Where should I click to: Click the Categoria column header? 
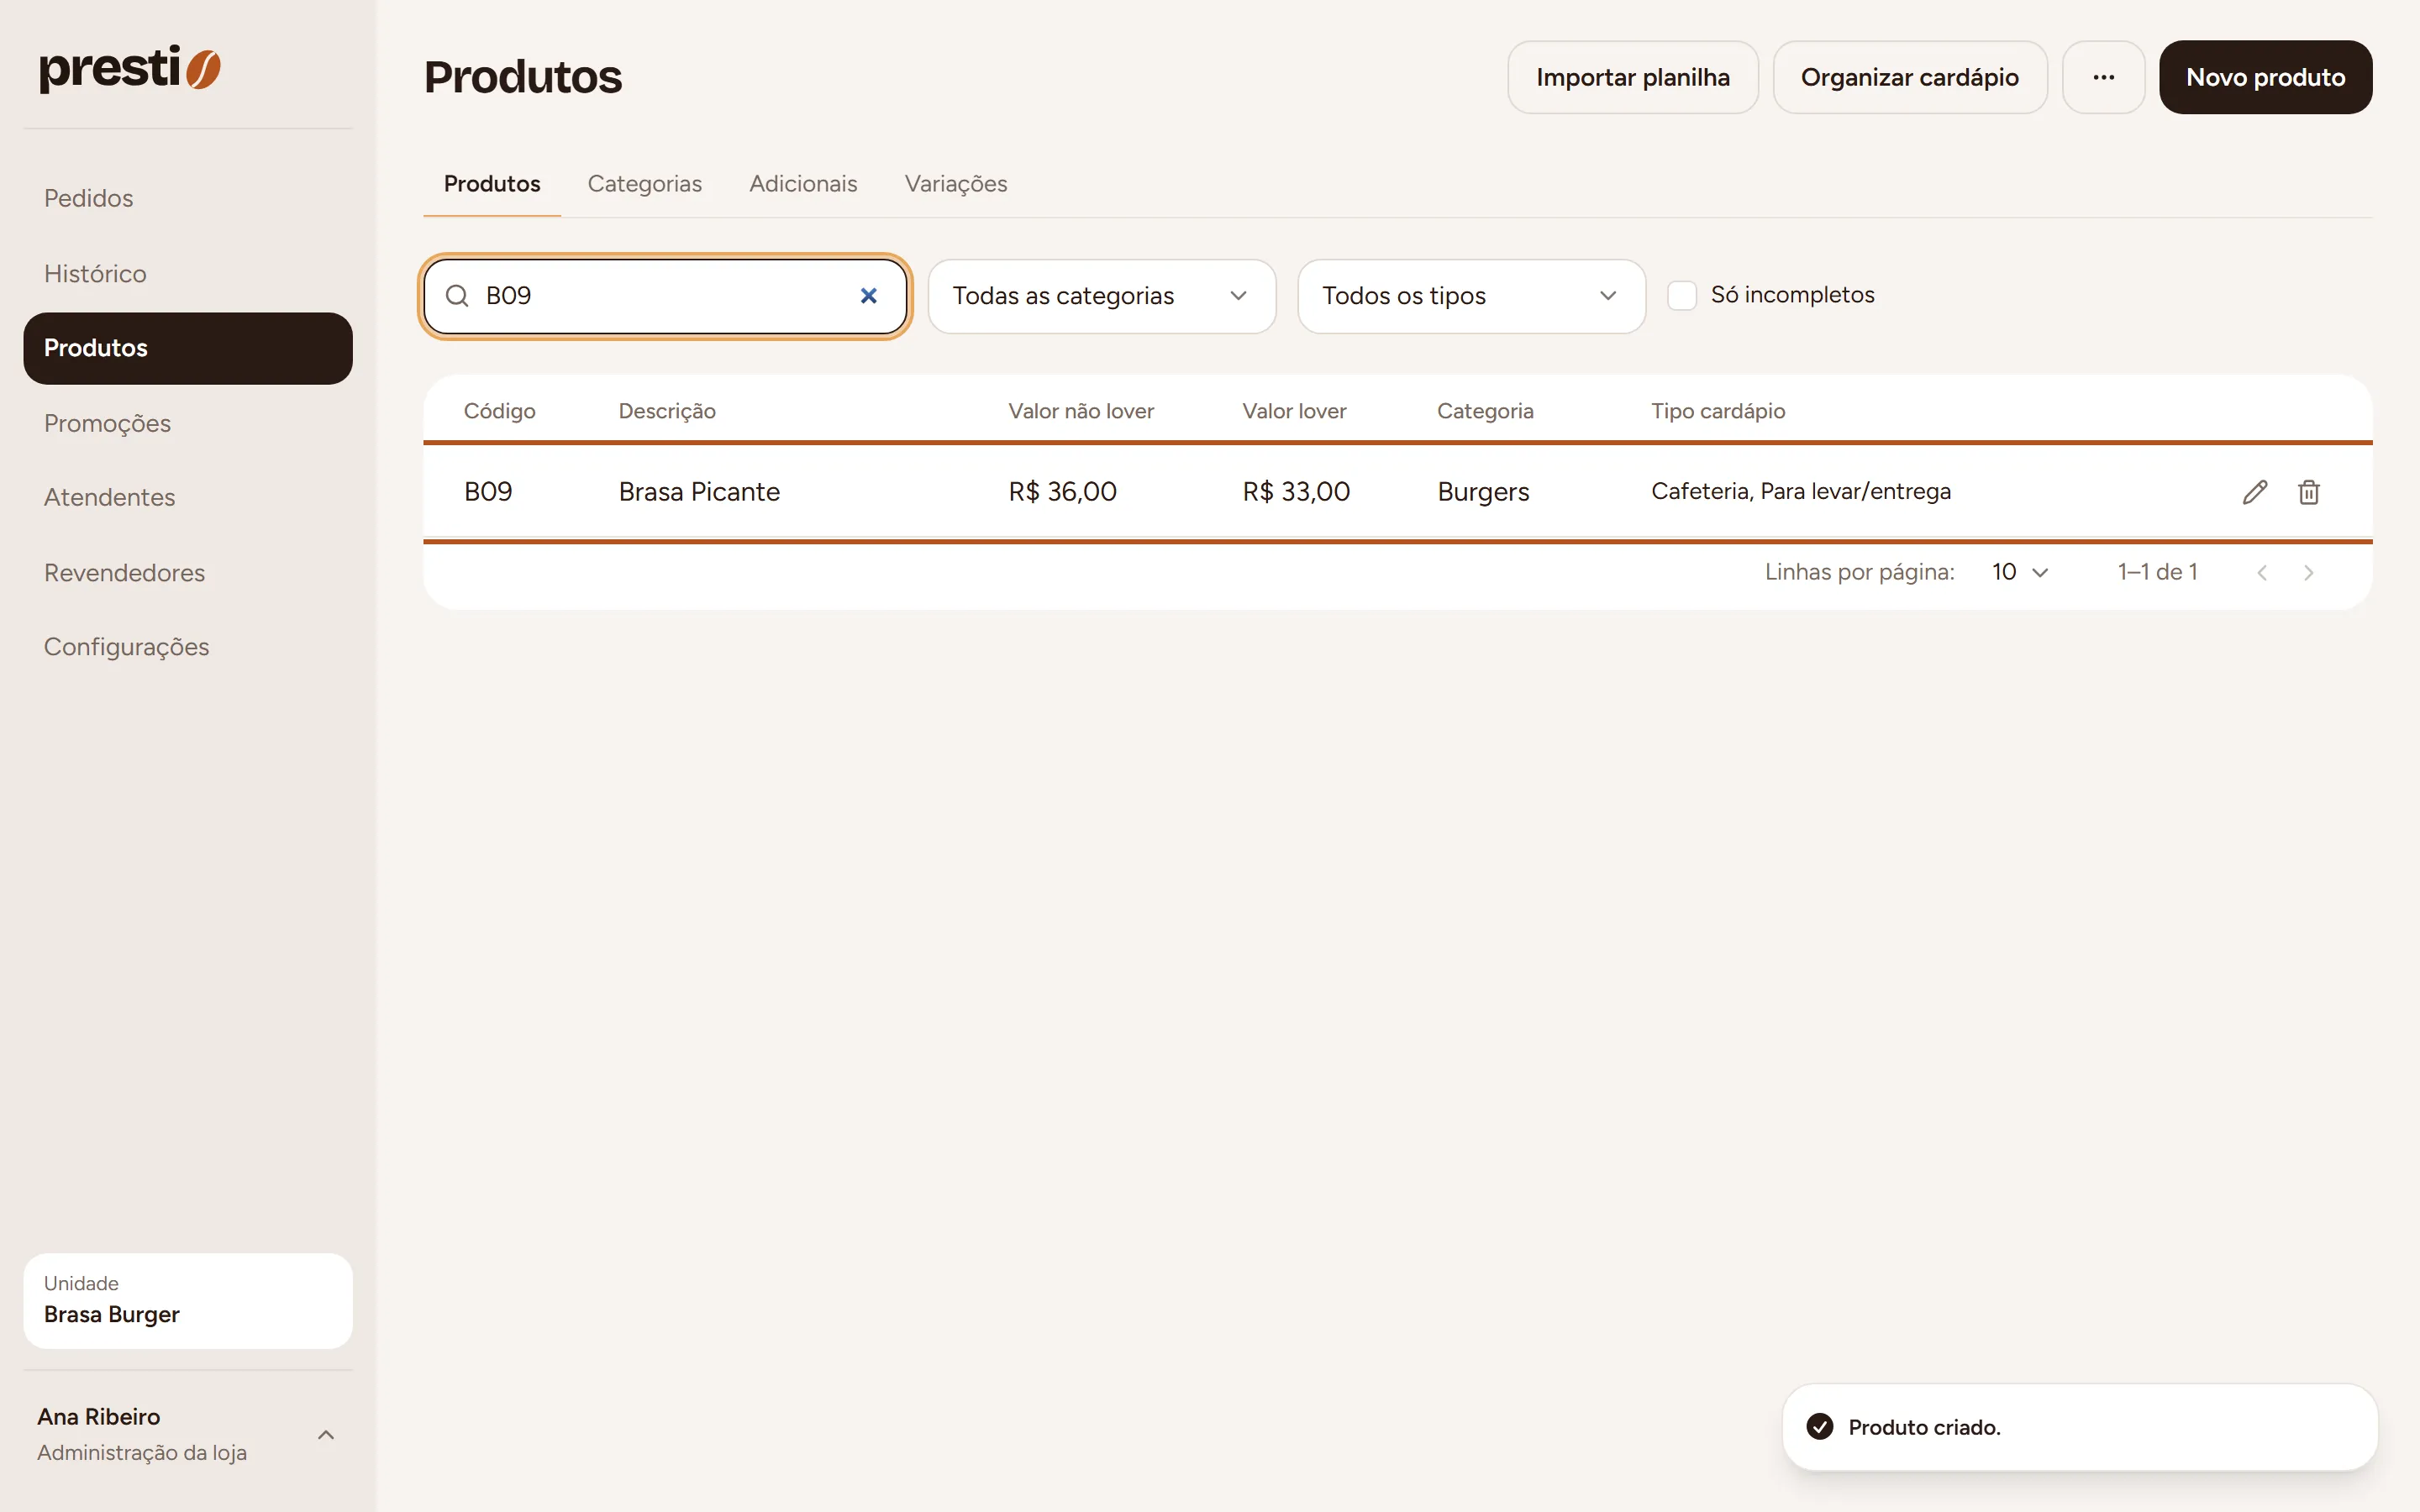pyautogui.click(x=1485, y=411)
